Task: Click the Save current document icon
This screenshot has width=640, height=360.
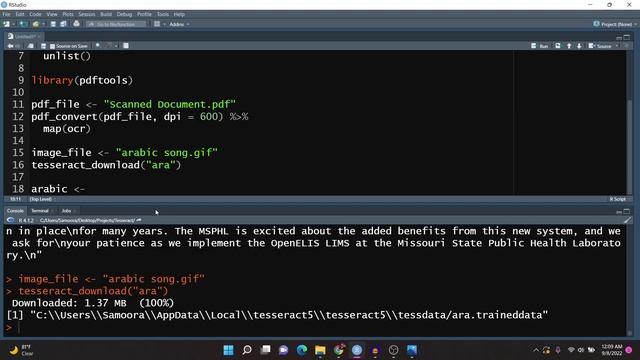Action: 53,24
